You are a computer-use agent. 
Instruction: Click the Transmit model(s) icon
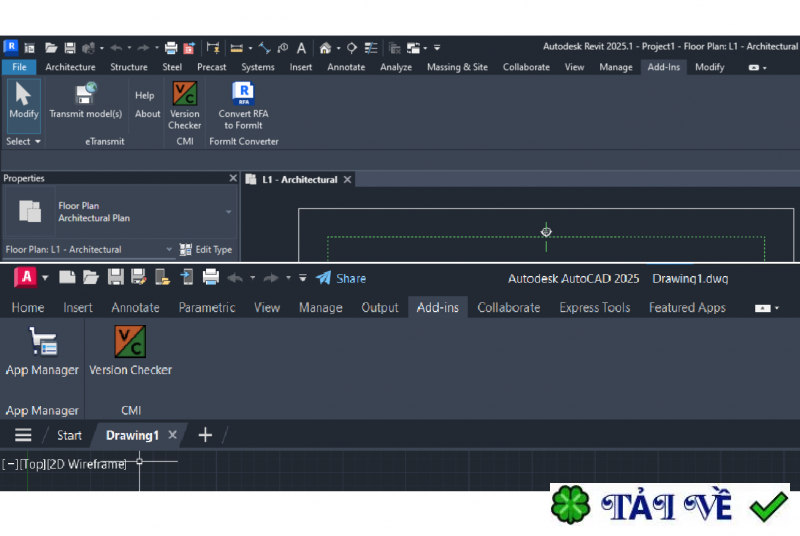pos(85,100)
